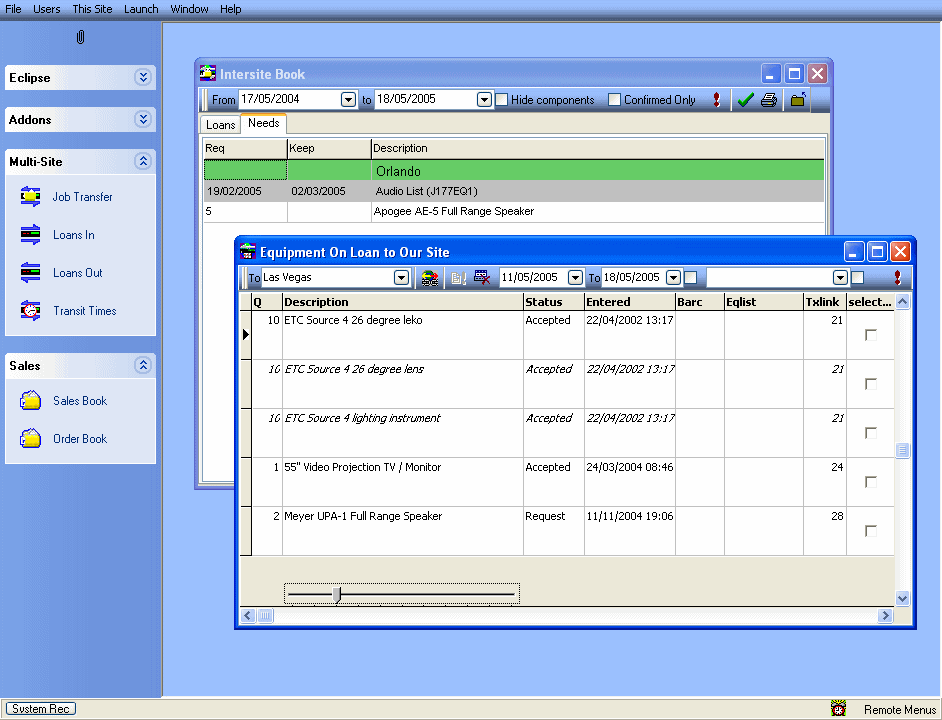Open the Launch menu

click(x=141, y=9)
